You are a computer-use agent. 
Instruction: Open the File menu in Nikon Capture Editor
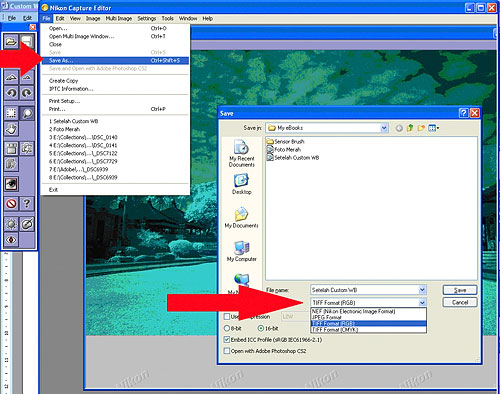click(x=46, y=18)
